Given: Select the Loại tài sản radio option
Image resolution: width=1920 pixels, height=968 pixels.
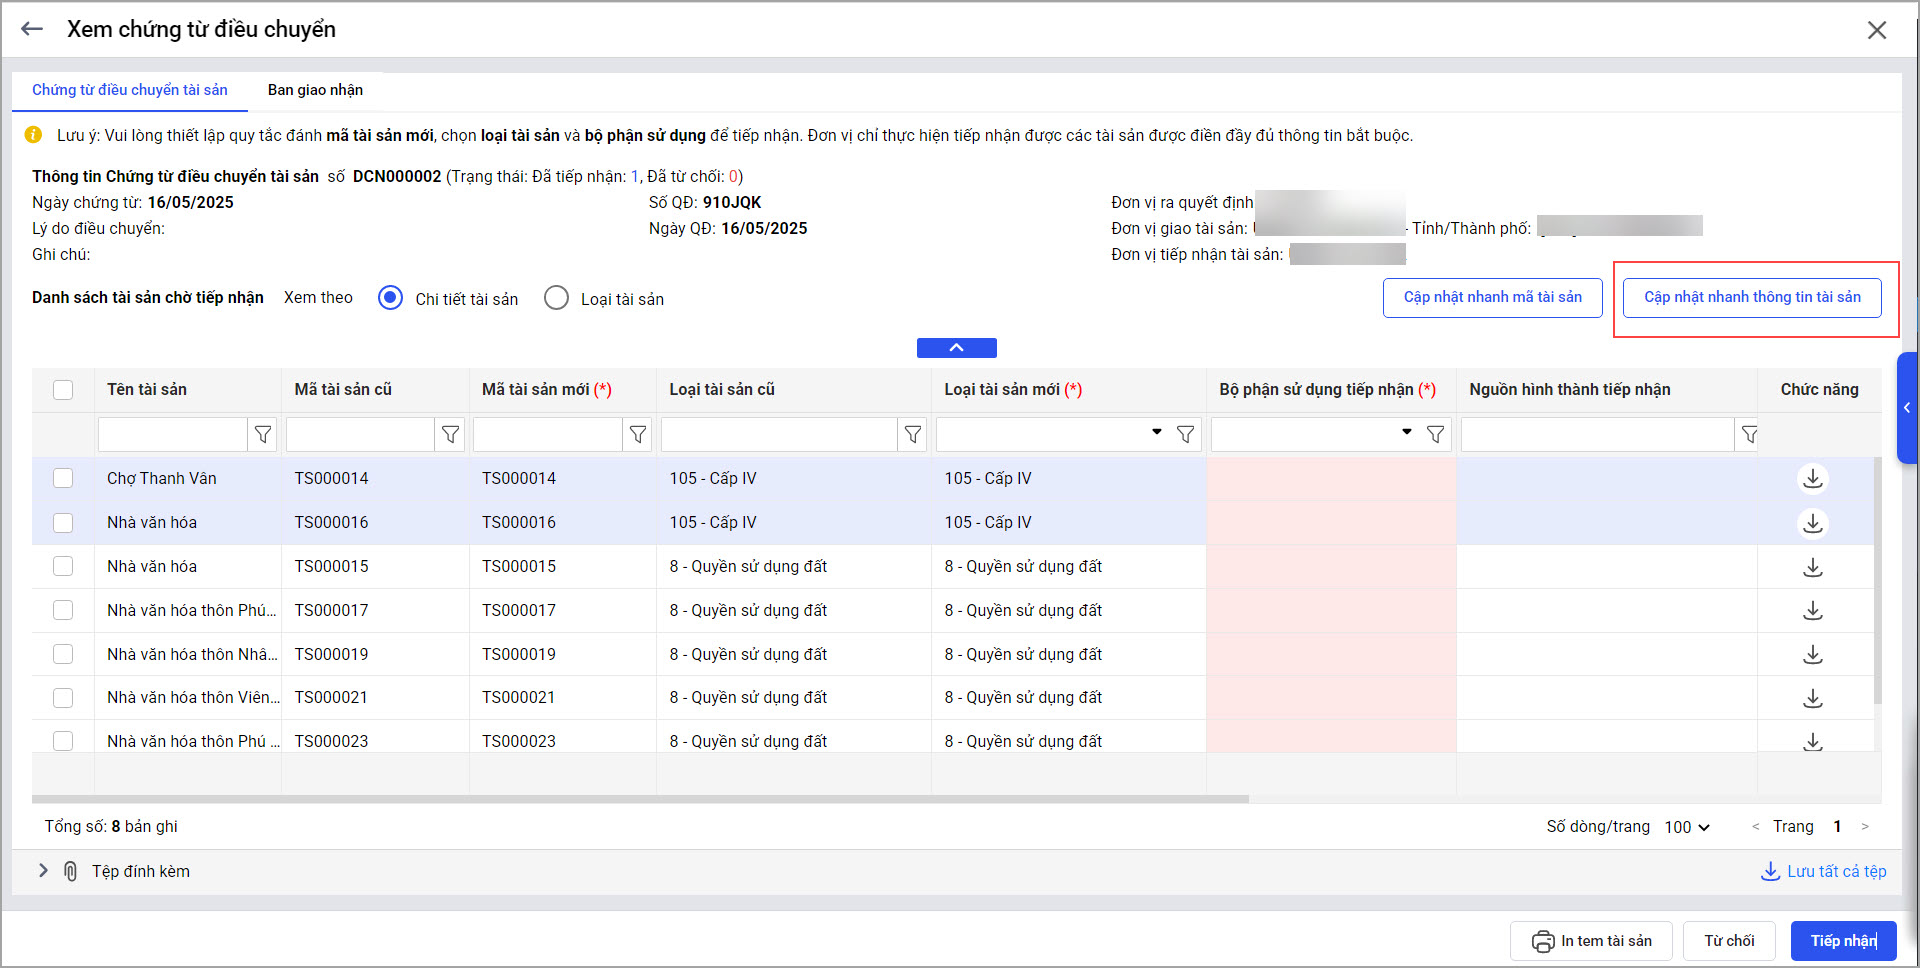Looking at the screenshot, I should [557, 298].
